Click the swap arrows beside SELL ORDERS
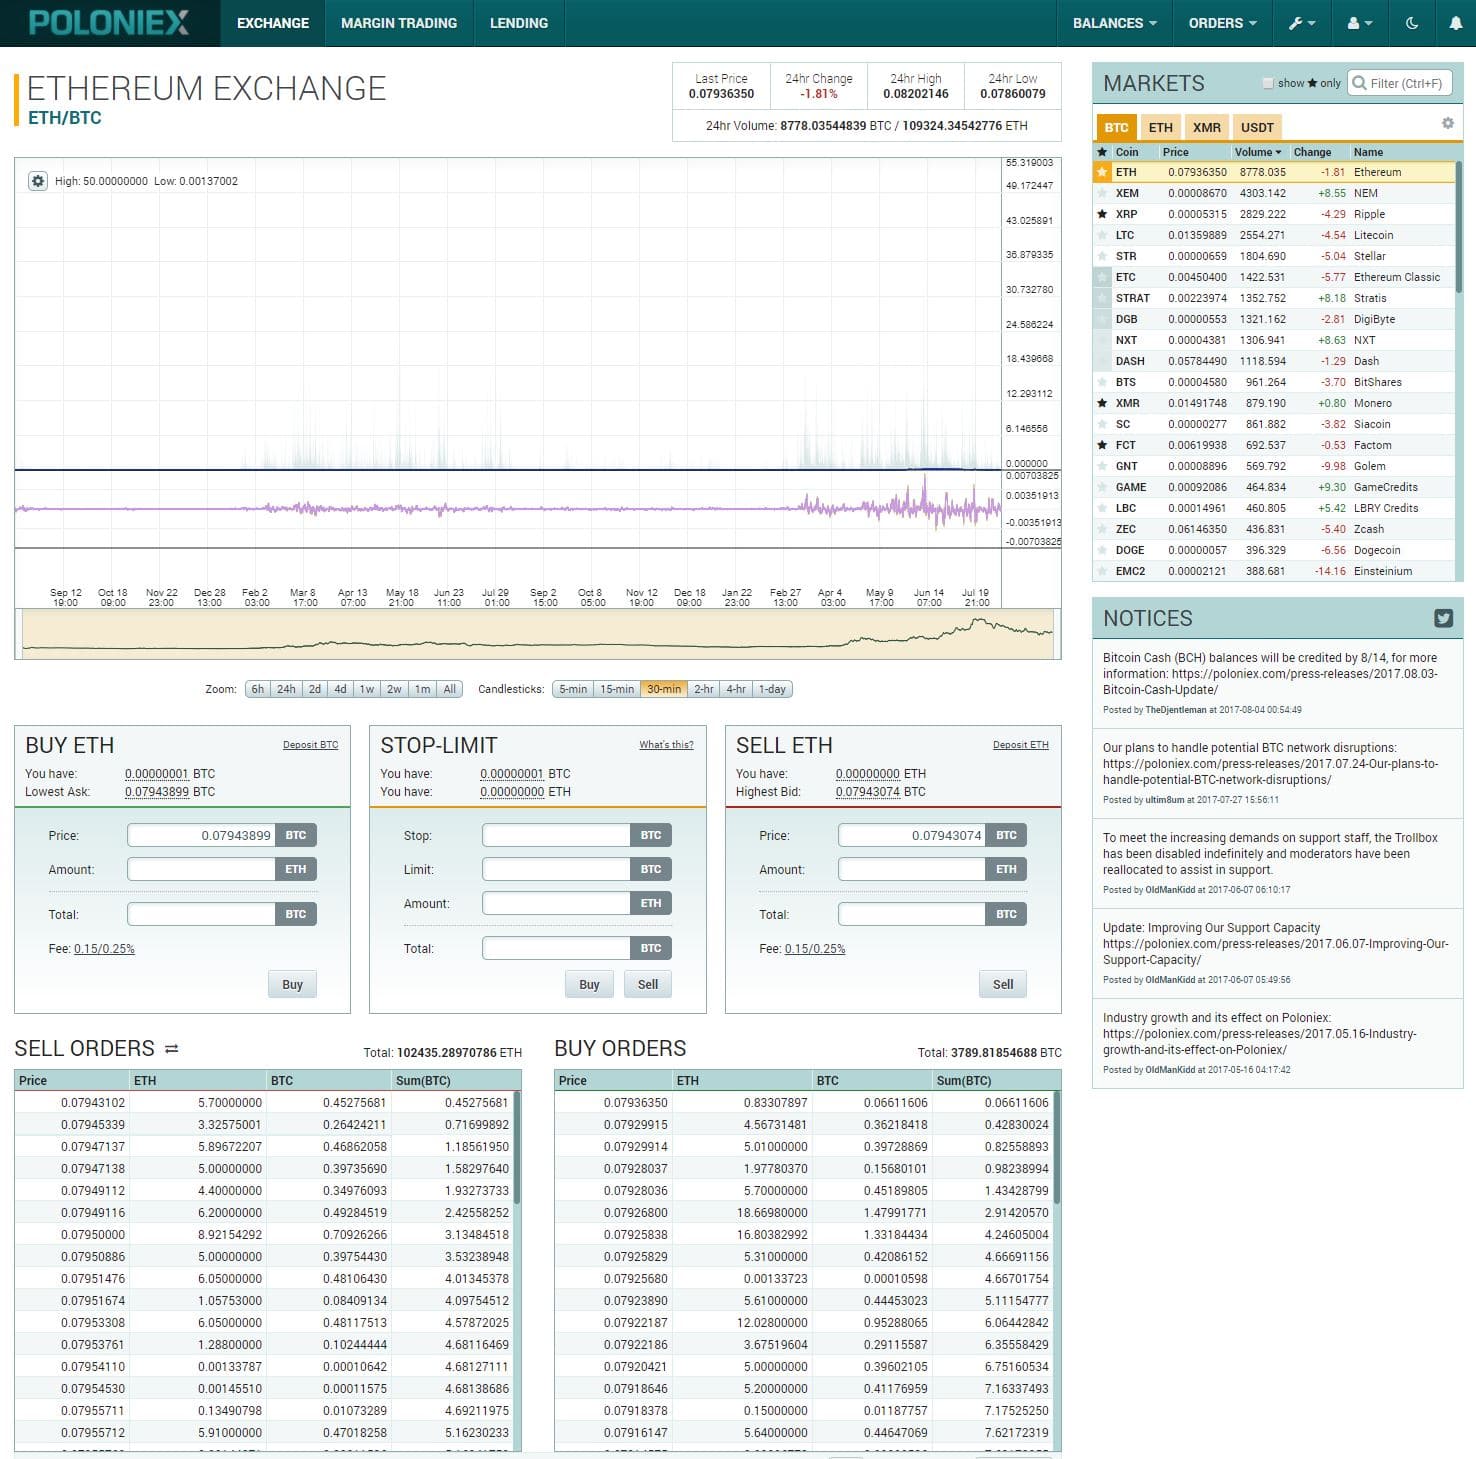1476x1459 pixels. 173,1048
